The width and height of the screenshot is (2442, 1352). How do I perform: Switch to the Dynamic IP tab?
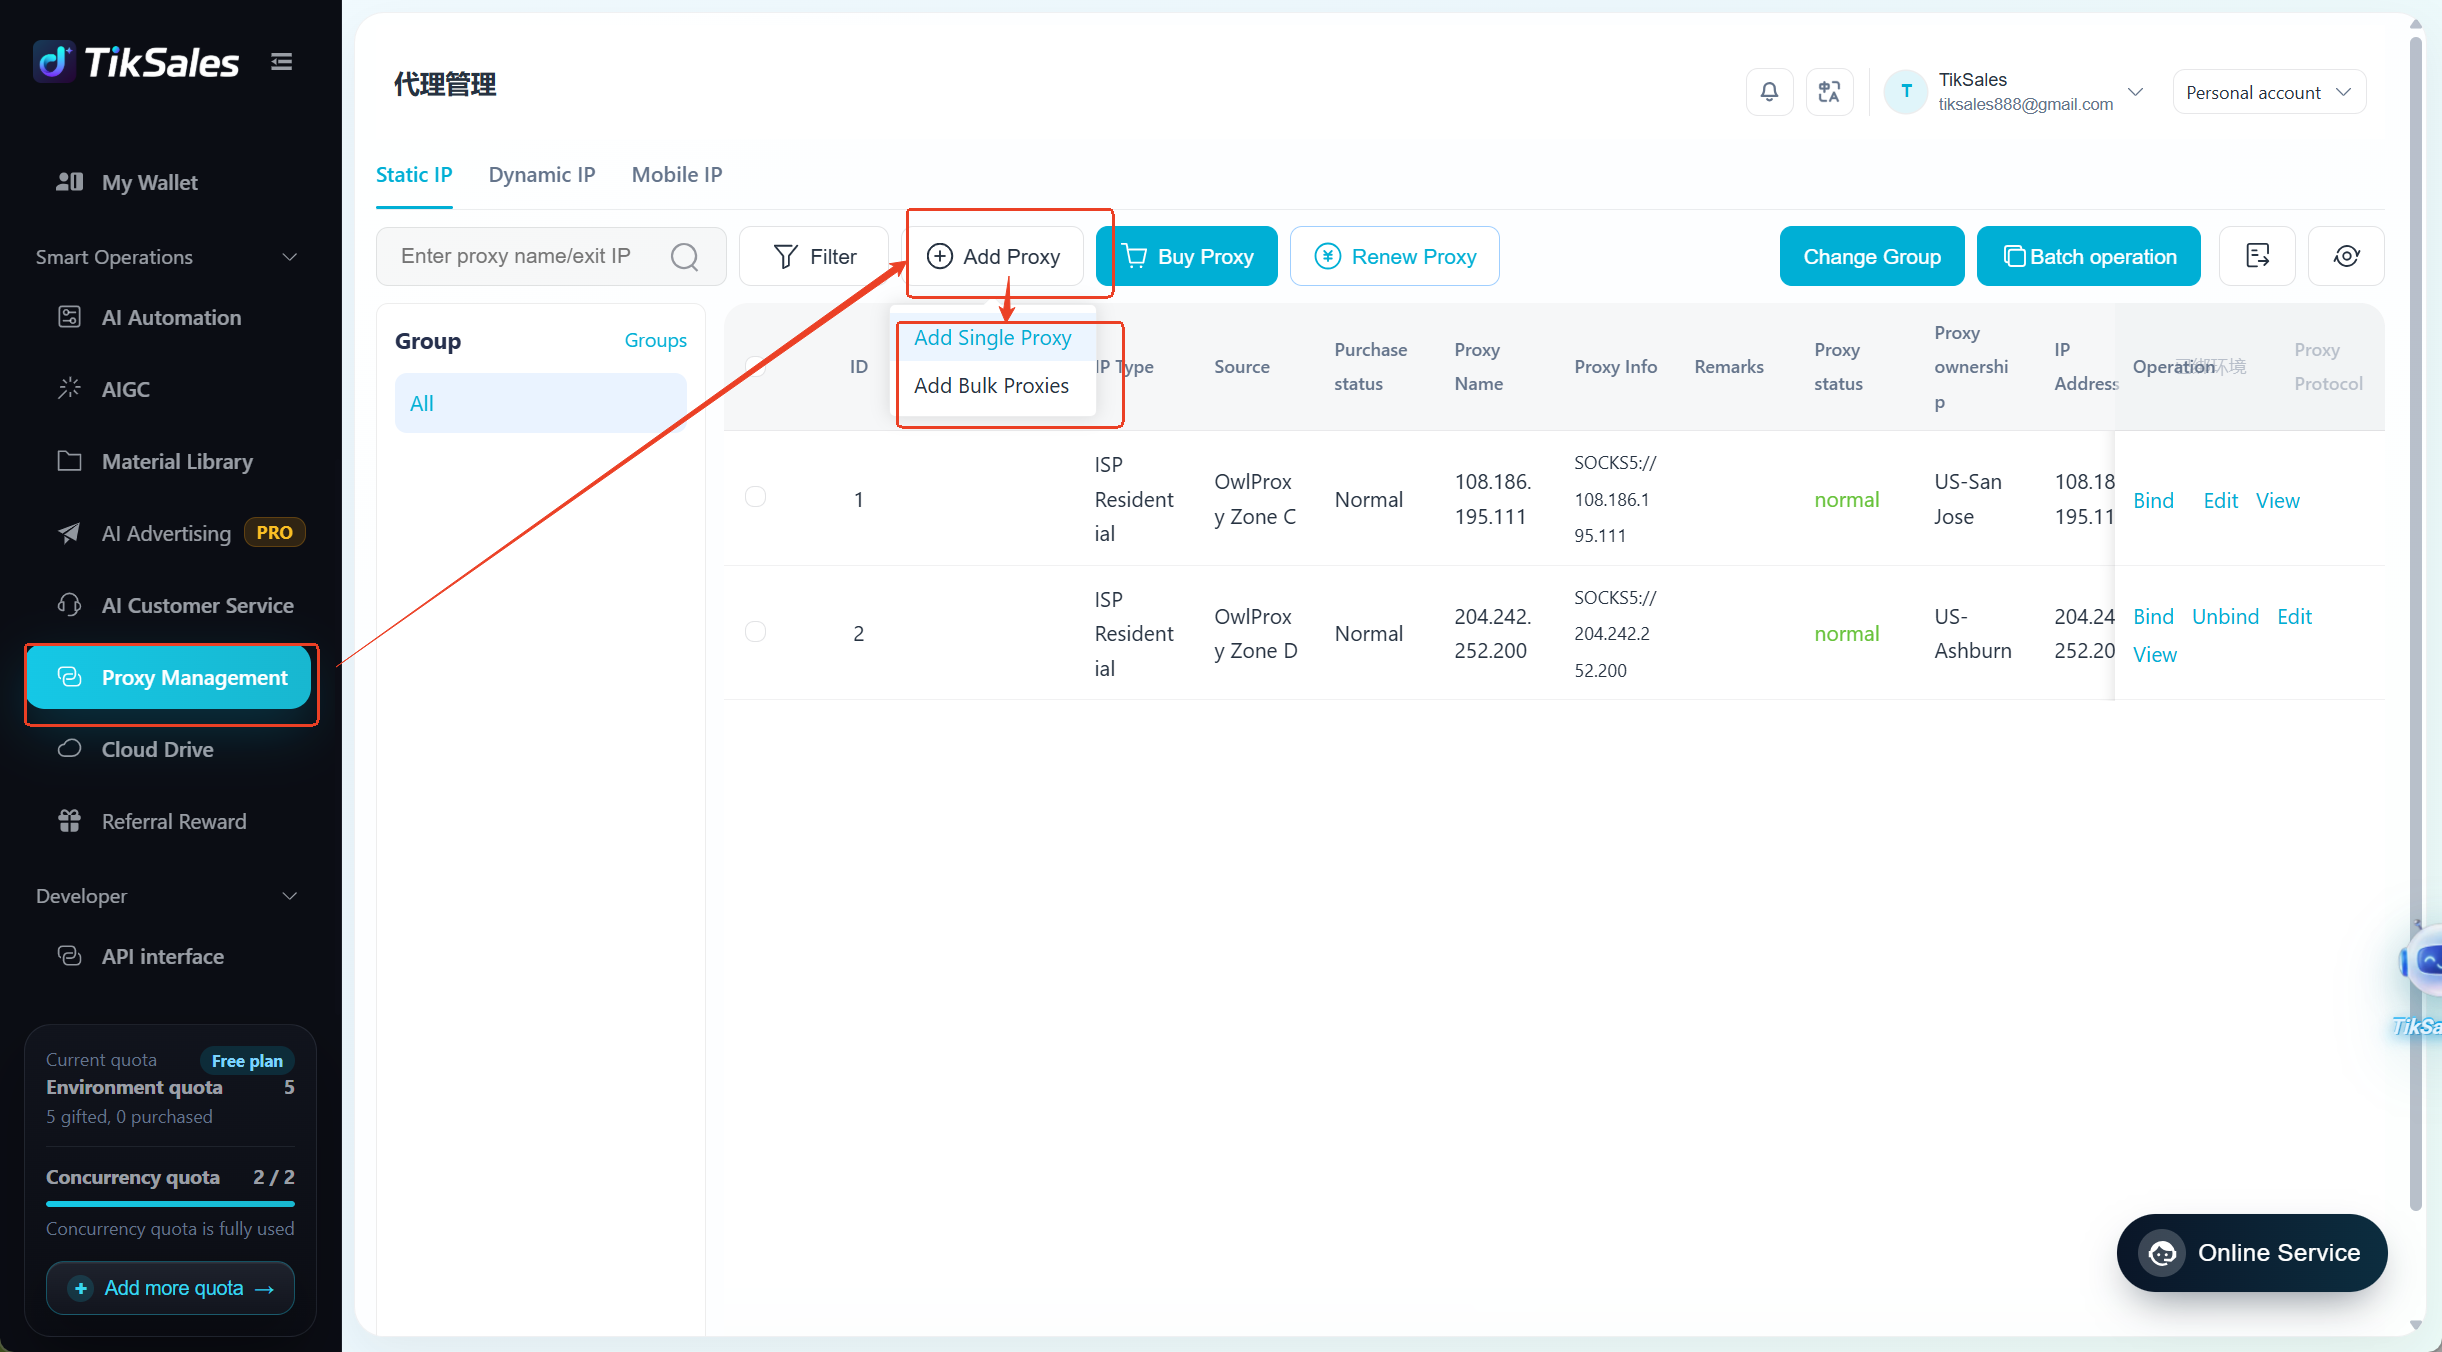coord(542,175)
